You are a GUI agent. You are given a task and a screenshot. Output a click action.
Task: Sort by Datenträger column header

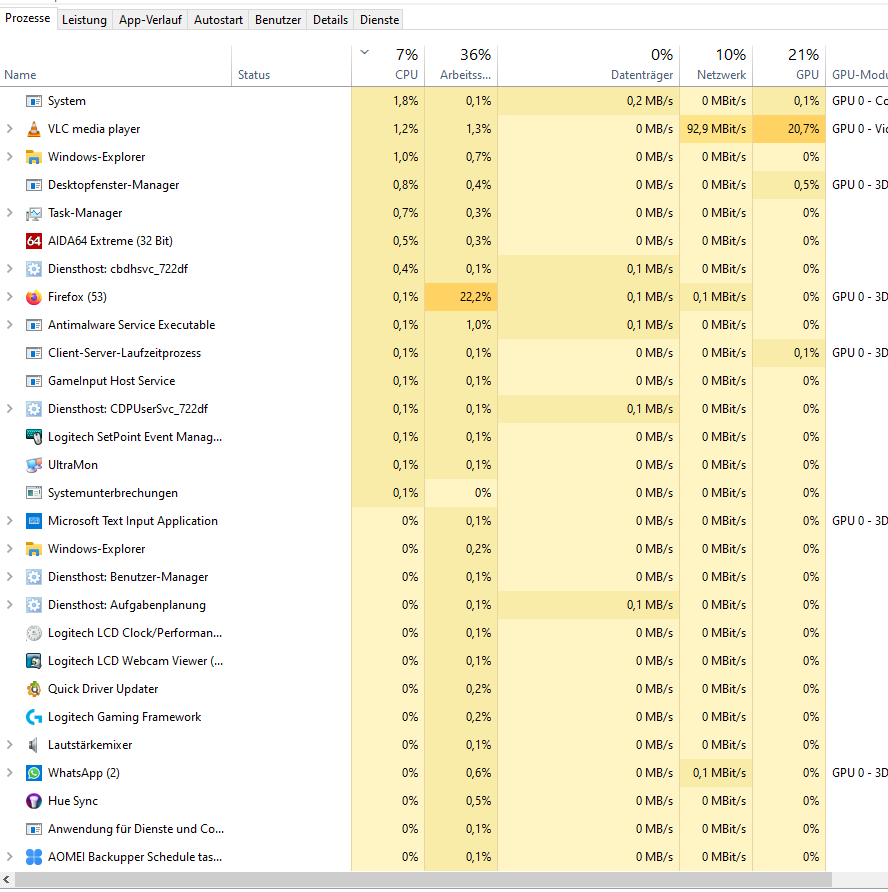pyautogui.click(x=589, y=65)
